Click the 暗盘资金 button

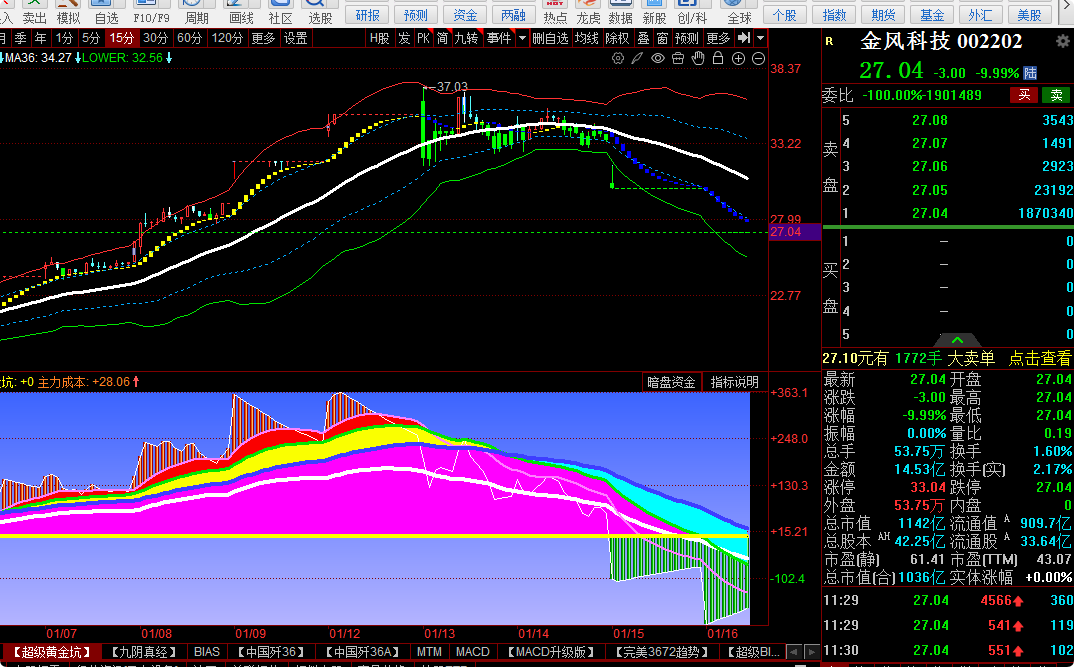[x=671, y=382]
